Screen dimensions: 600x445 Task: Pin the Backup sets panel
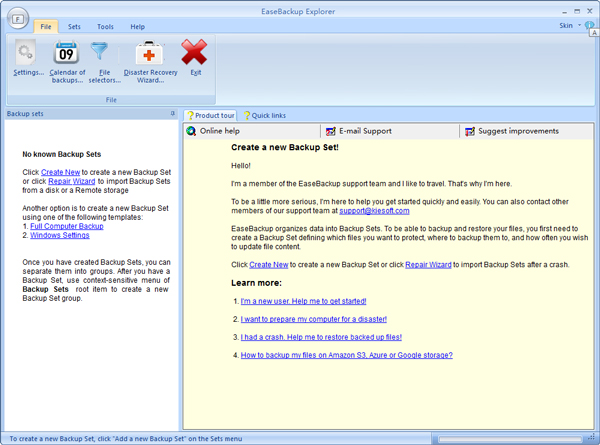173,114
